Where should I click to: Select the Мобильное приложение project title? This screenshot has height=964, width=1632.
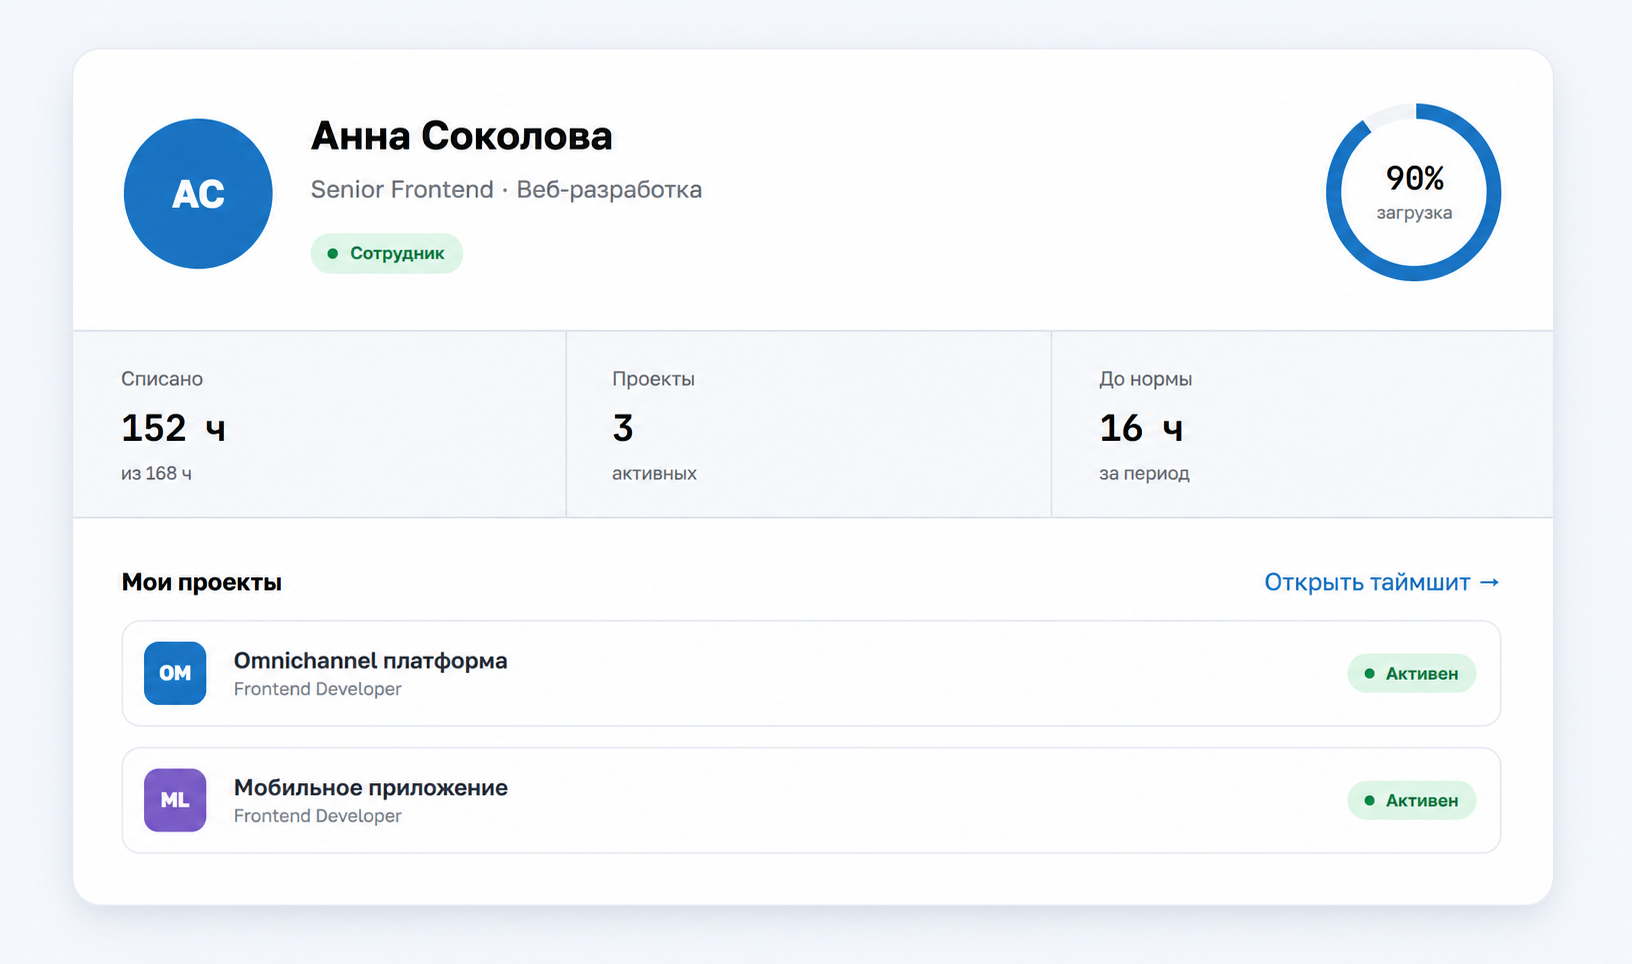(x=371, y=788)
